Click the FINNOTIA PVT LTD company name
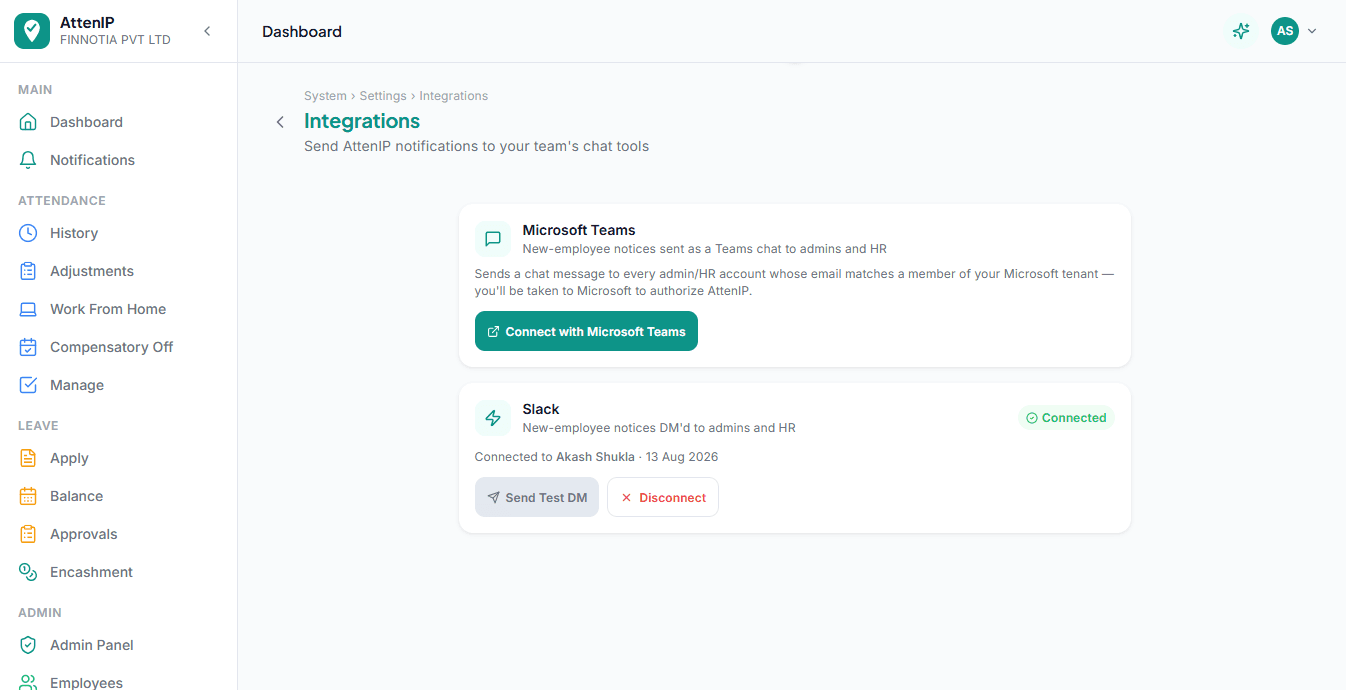Image resolution: width=1346 pixels, height=690 pixels. (x=115, y=40)
